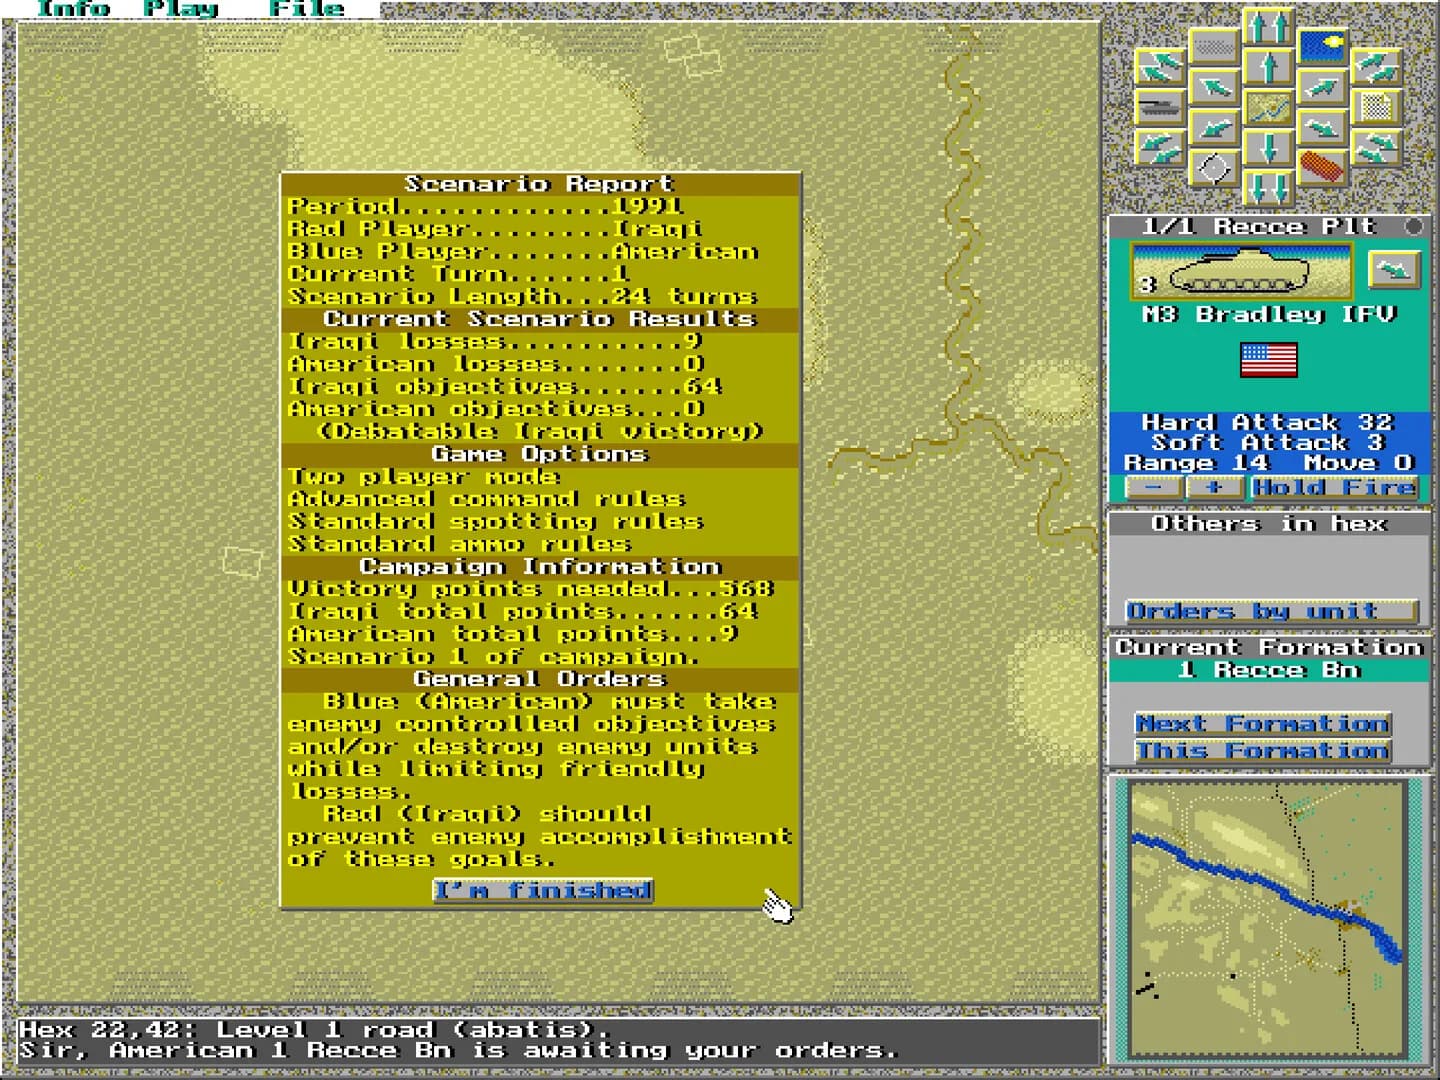Select the M3 Bradley unit picture
Image resolution: width=1440 pixels, height=1080 pixels.
point(1240,271)
